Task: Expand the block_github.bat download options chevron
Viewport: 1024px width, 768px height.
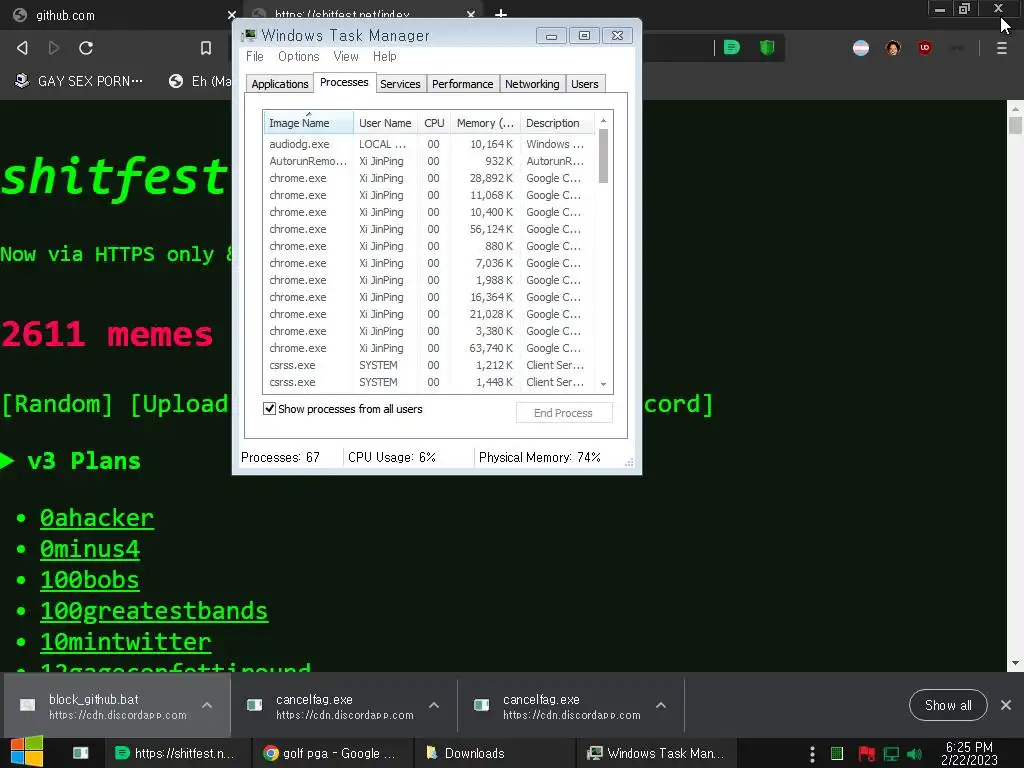Action: pos(207,705)
